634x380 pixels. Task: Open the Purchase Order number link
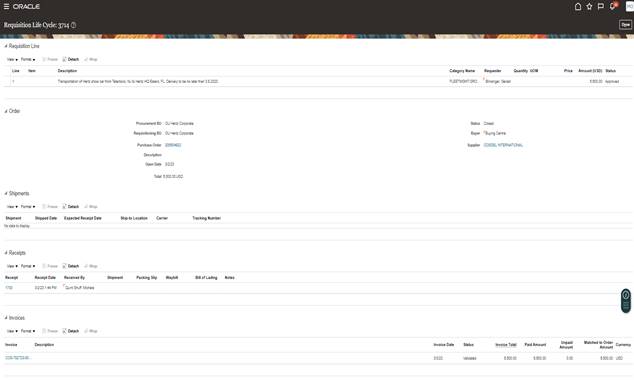coord(173,145)
